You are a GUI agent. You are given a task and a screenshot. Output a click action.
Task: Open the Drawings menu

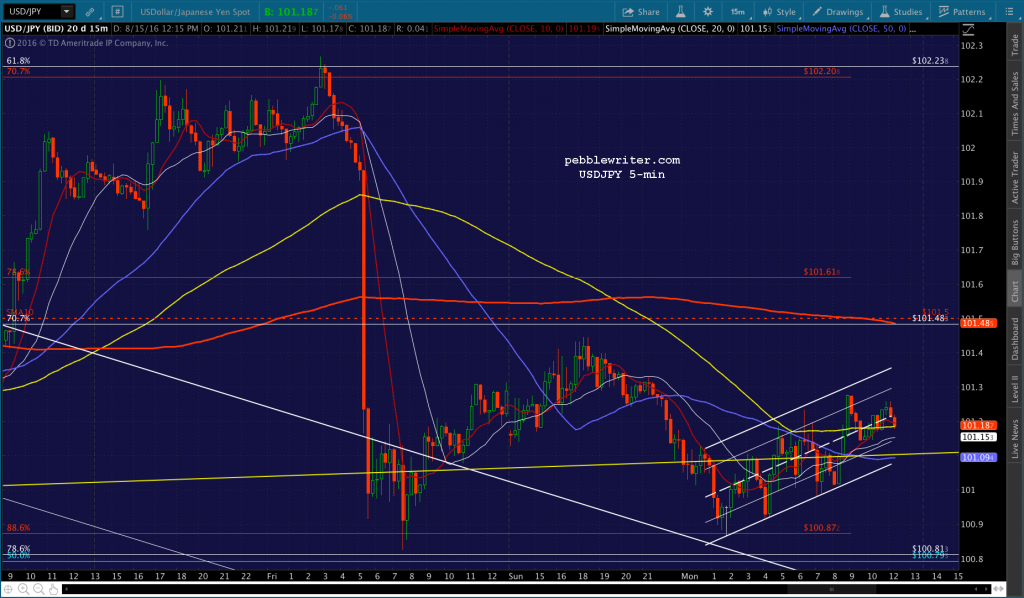[x=837, y=12]
